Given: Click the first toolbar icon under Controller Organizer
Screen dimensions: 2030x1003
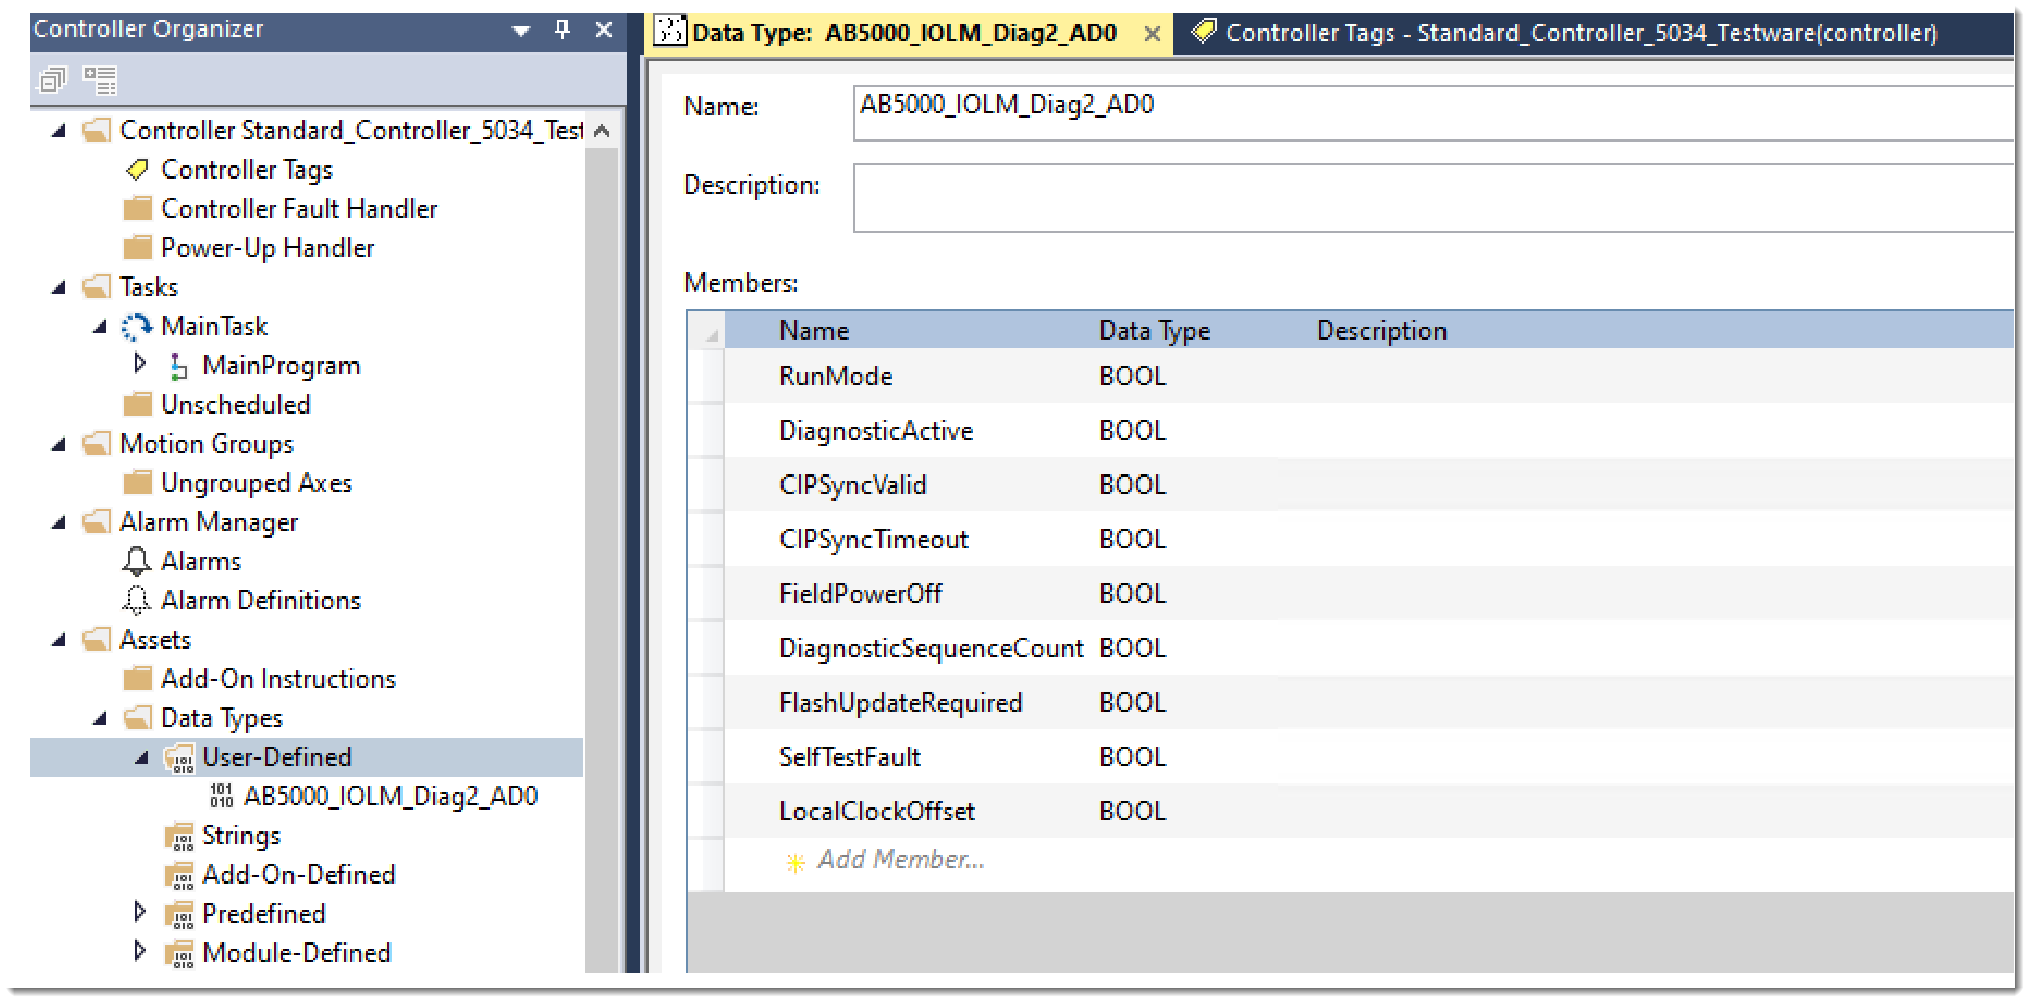Looking at the screenshot, I should tap(52, 80).
